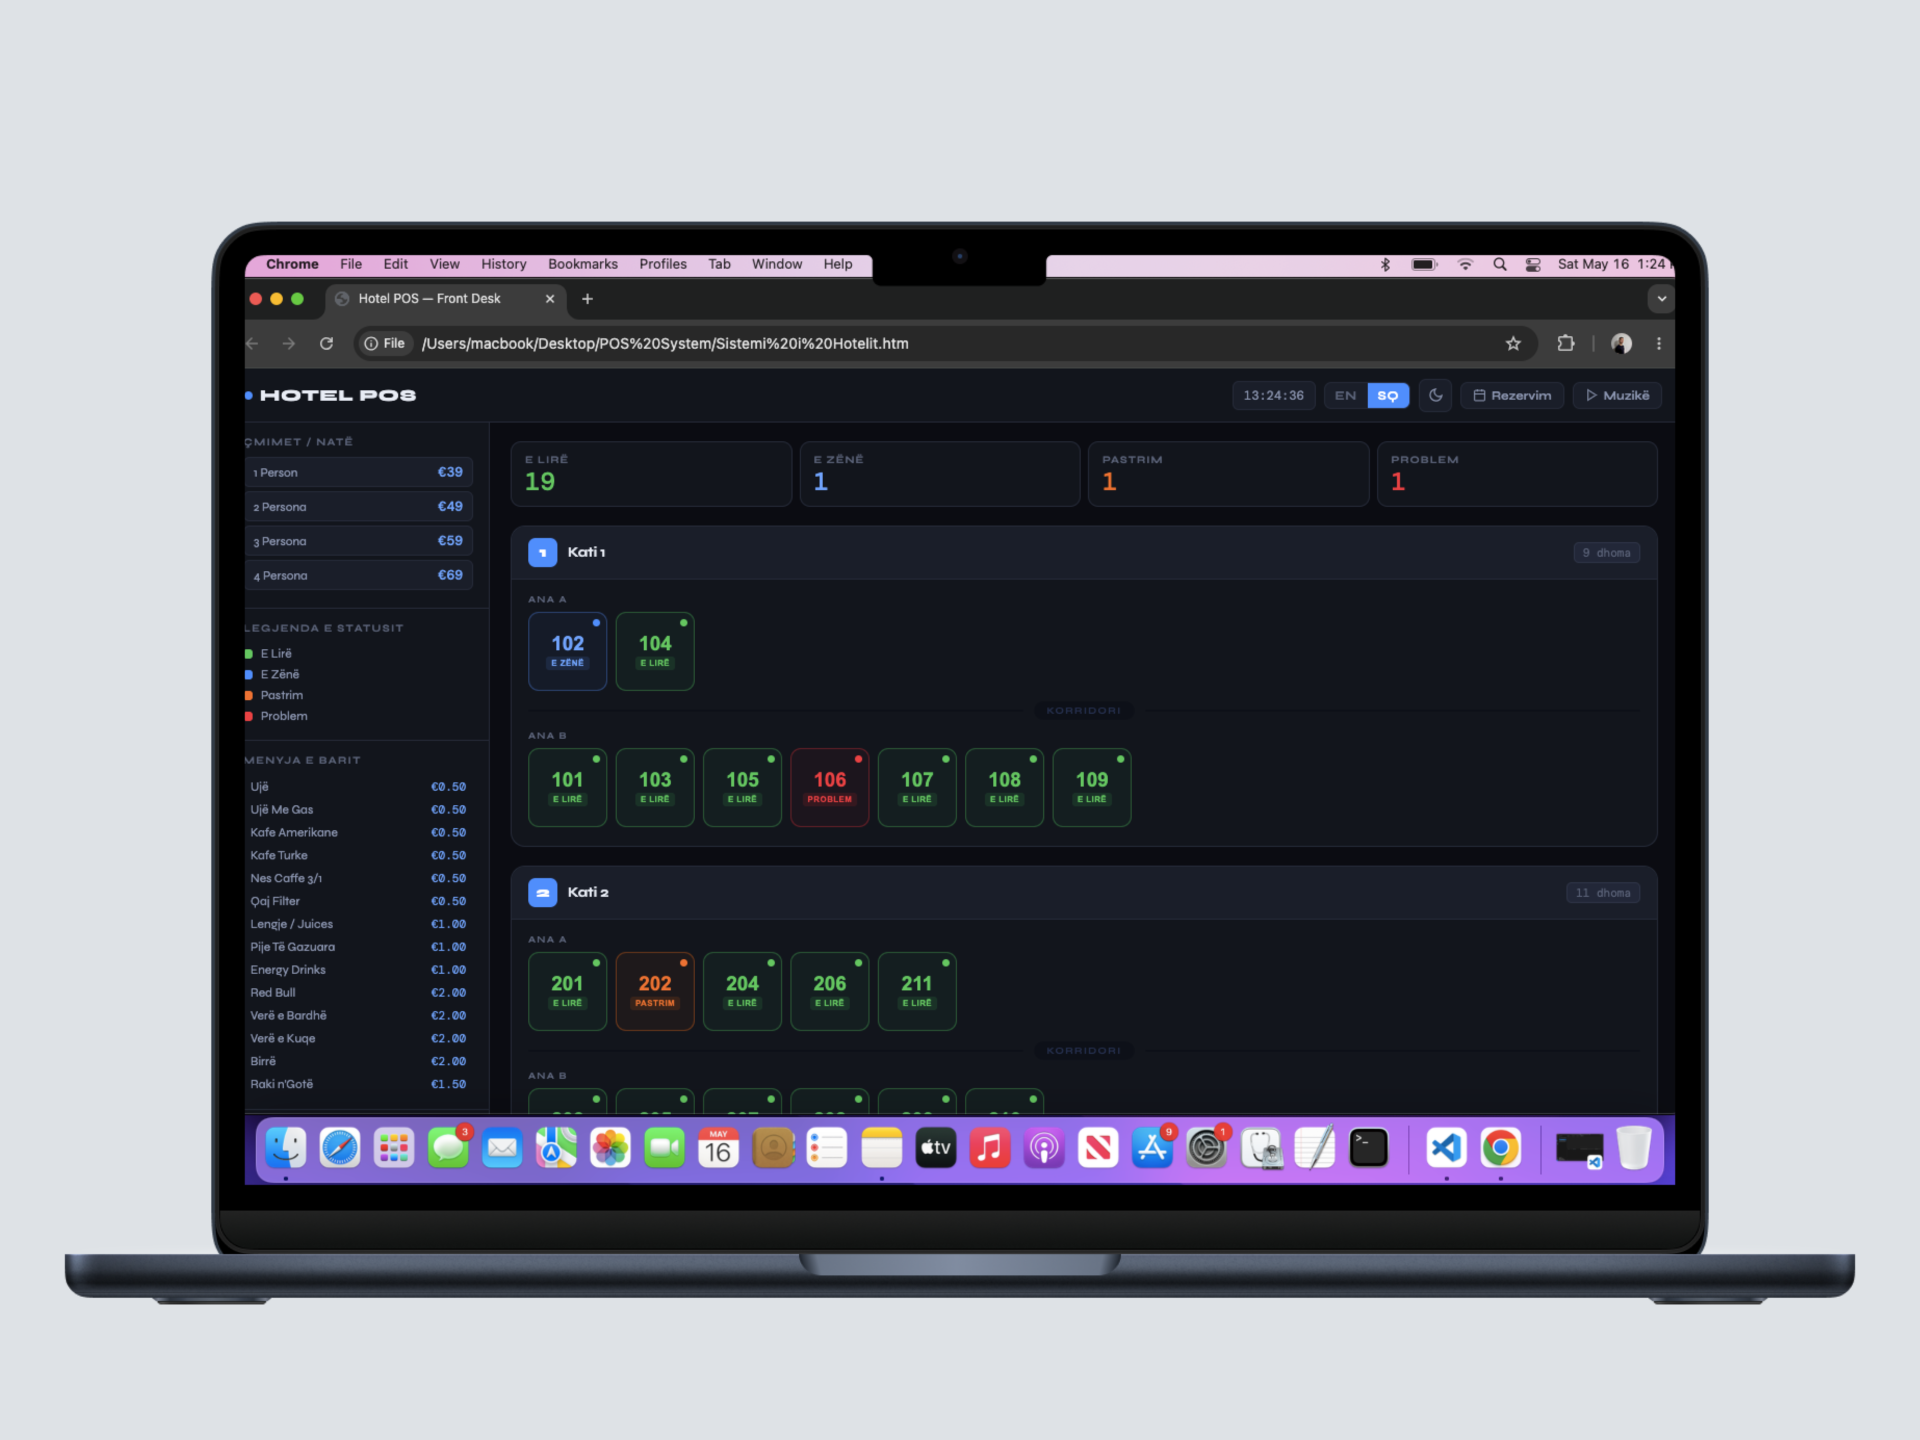The width and height of the screenshot is (1920, 1440).
Task: Select room 204 card
Action: [742, 991]
